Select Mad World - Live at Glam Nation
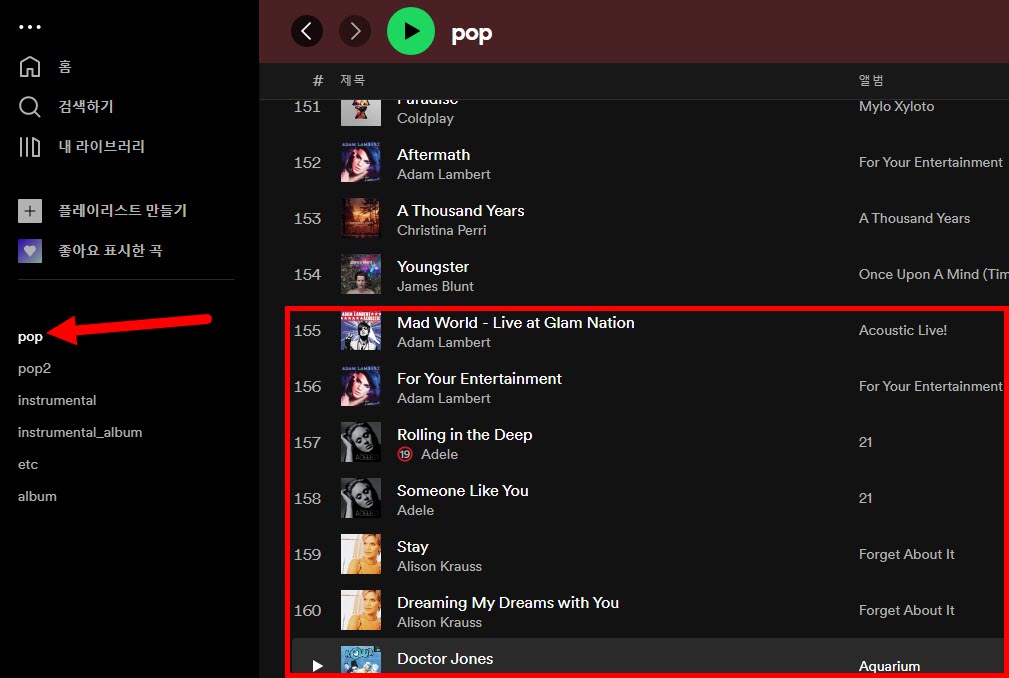1009x678 pixels. click(515, 323)
